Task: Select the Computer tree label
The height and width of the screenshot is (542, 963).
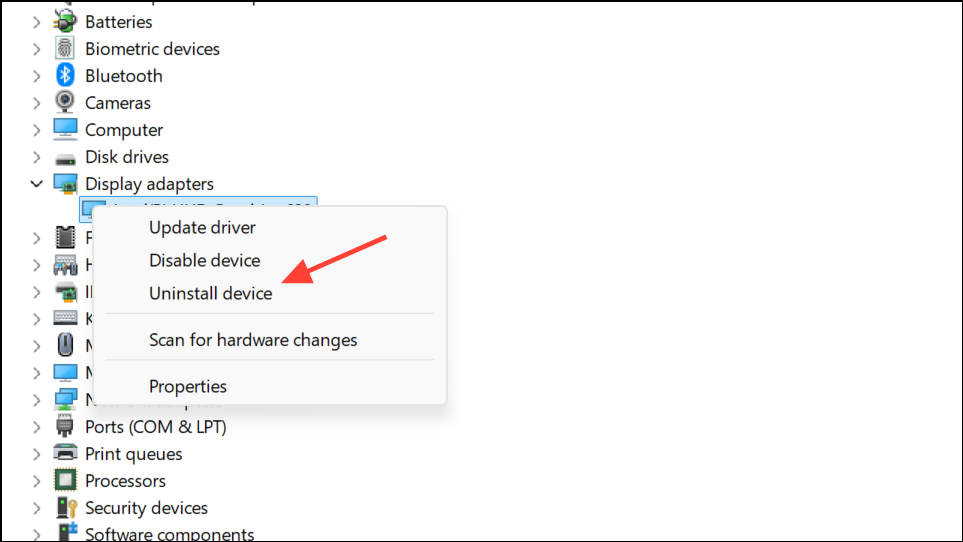Action: [x=124, y=130]
